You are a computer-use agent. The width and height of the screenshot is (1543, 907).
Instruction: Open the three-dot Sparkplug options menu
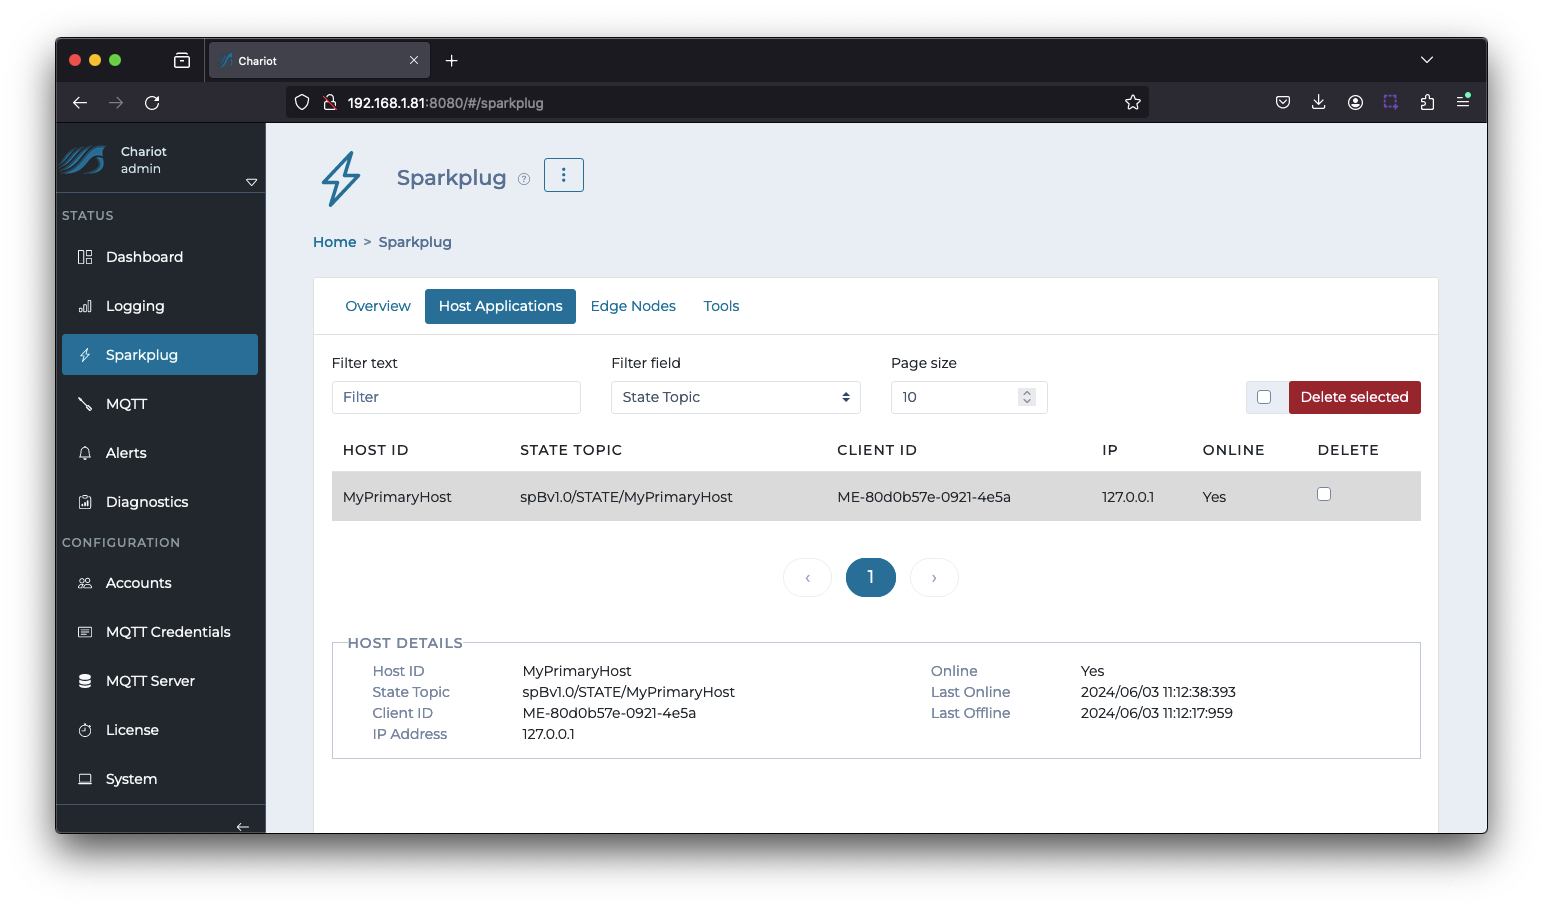[564, 175]
